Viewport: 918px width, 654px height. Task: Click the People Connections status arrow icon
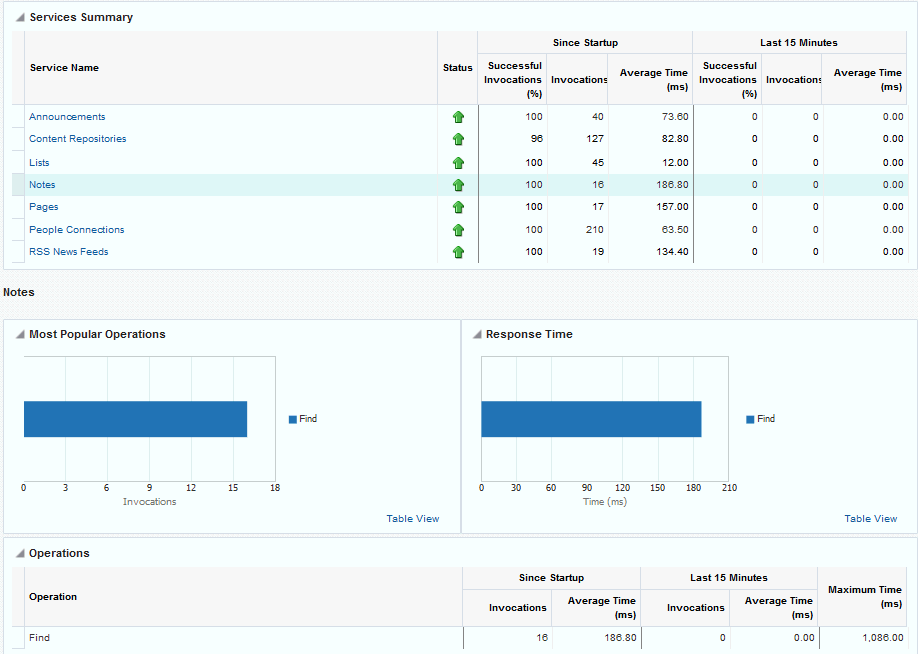458,230
